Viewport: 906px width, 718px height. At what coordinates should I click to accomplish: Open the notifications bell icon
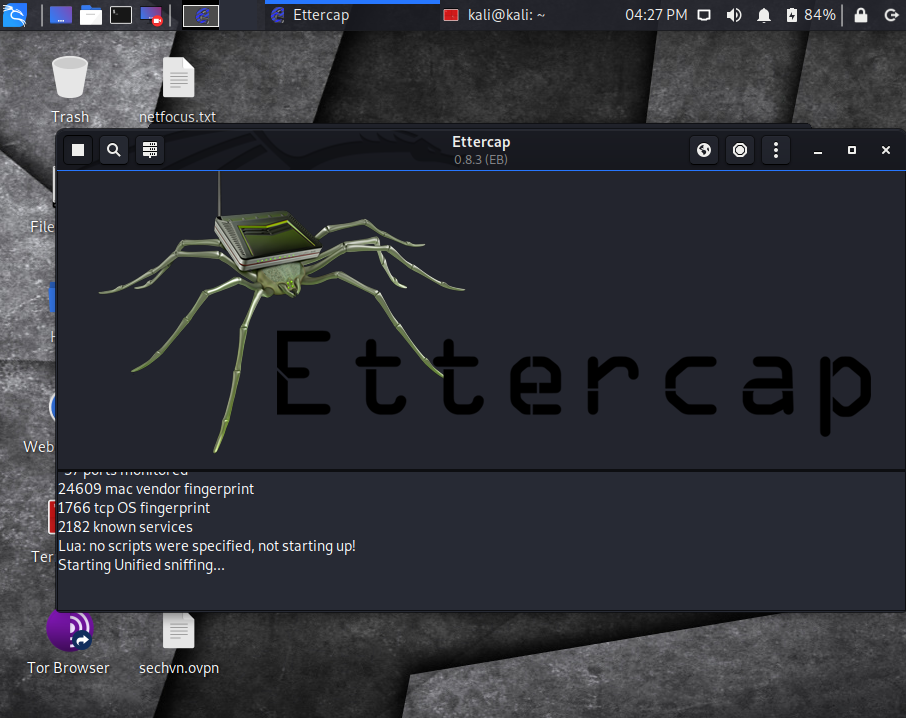pos(764,15)
